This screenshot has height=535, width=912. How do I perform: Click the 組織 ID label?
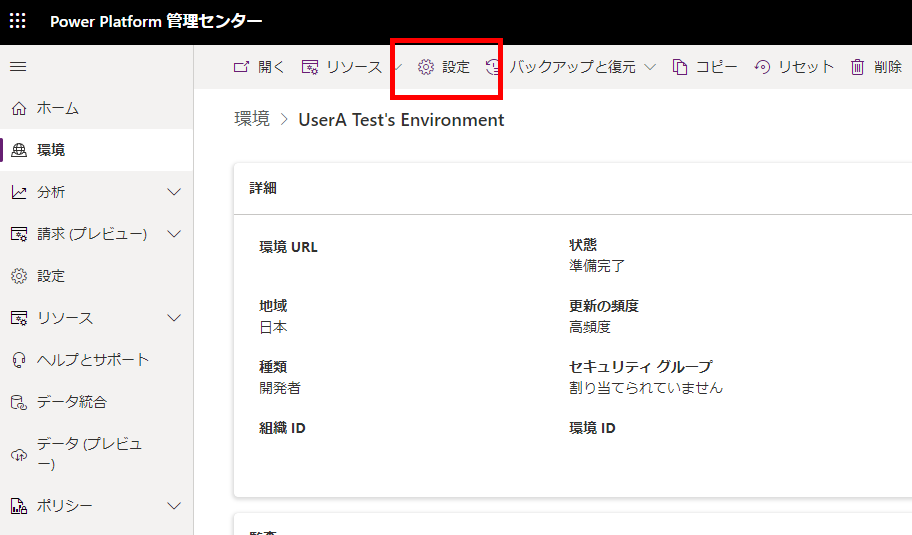click(x=282, y=428)
